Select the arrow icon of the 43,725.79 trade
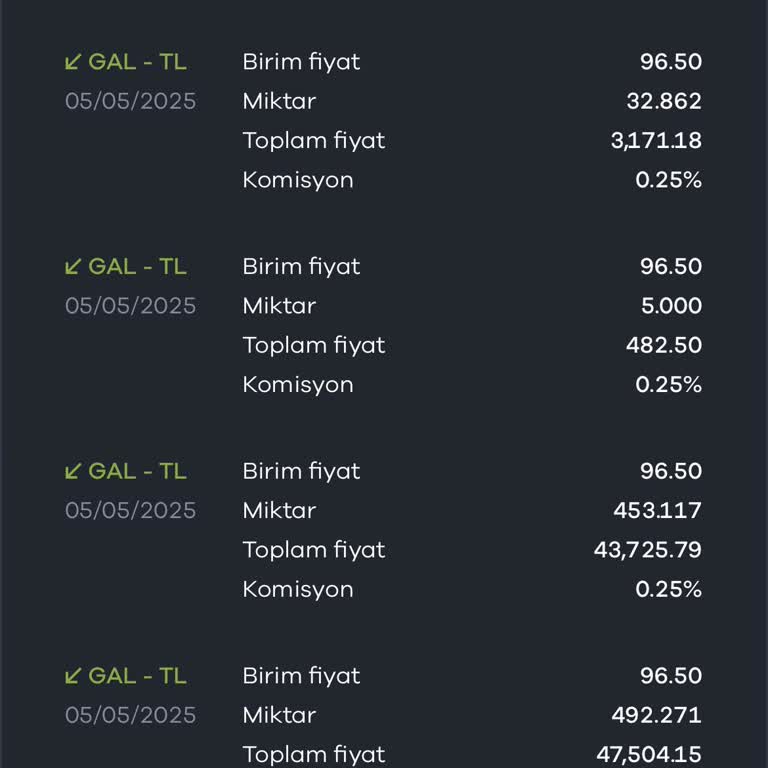This screenshot has width=768, height=768. point(72,471)
